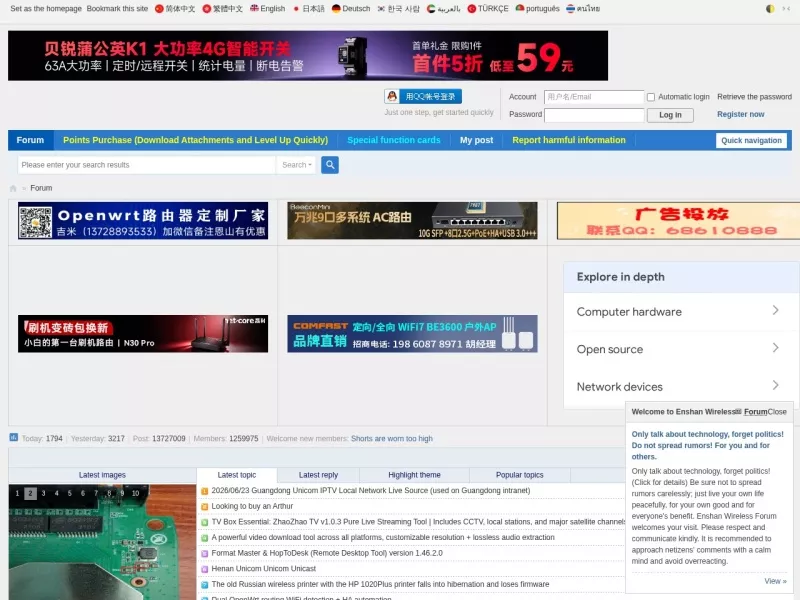
Task: Open icon of Format Master & HopToDesk topic
Action: 205,554
